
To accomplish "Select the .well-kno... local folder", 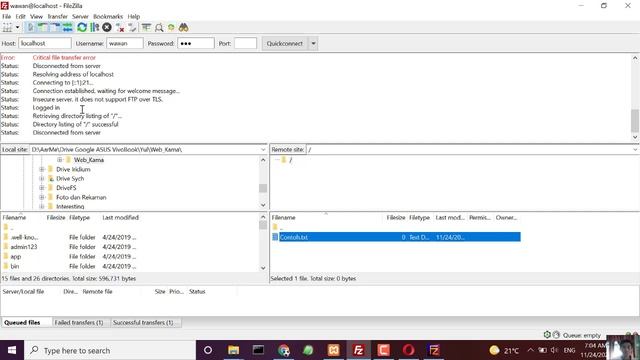I will tap(24, 237).
